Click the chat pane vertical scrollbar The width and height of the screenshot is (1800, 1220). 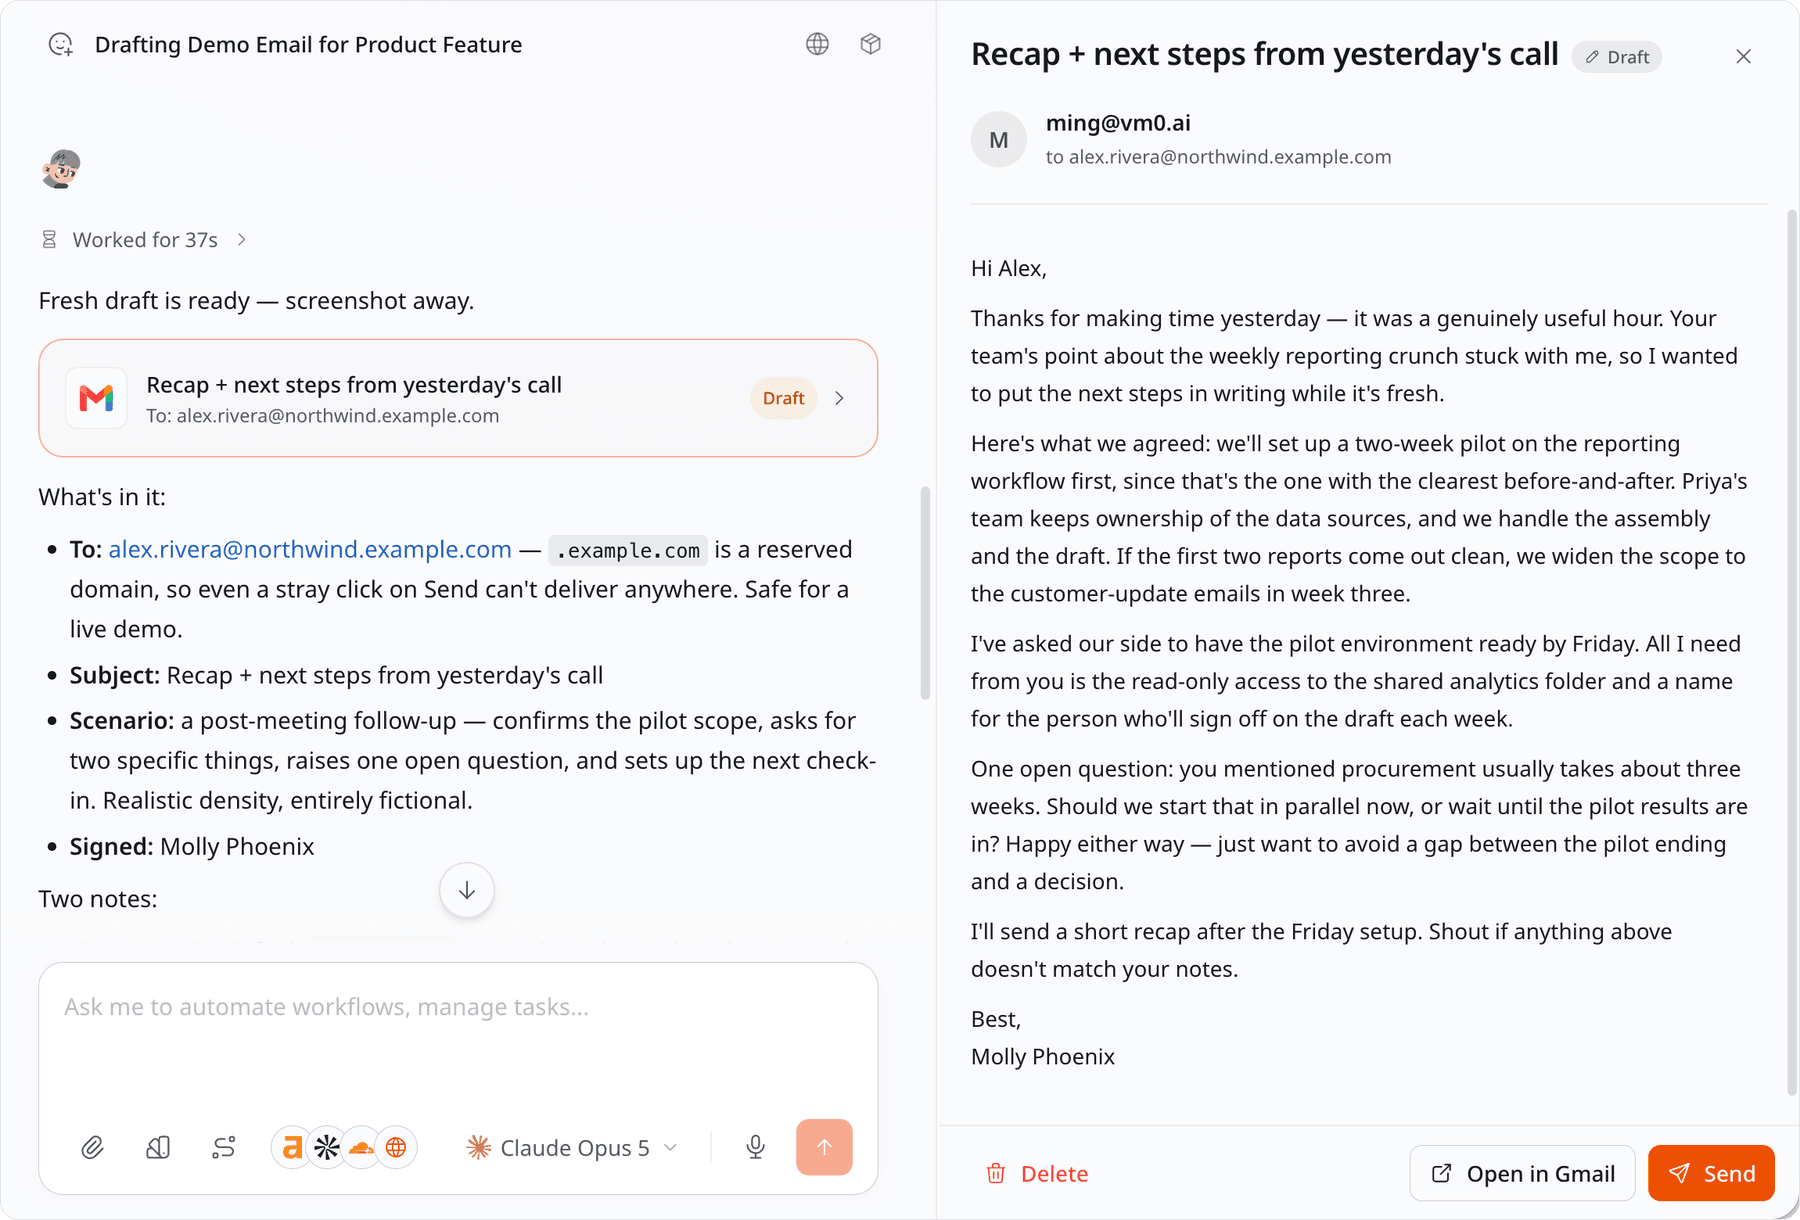point(925,594)
